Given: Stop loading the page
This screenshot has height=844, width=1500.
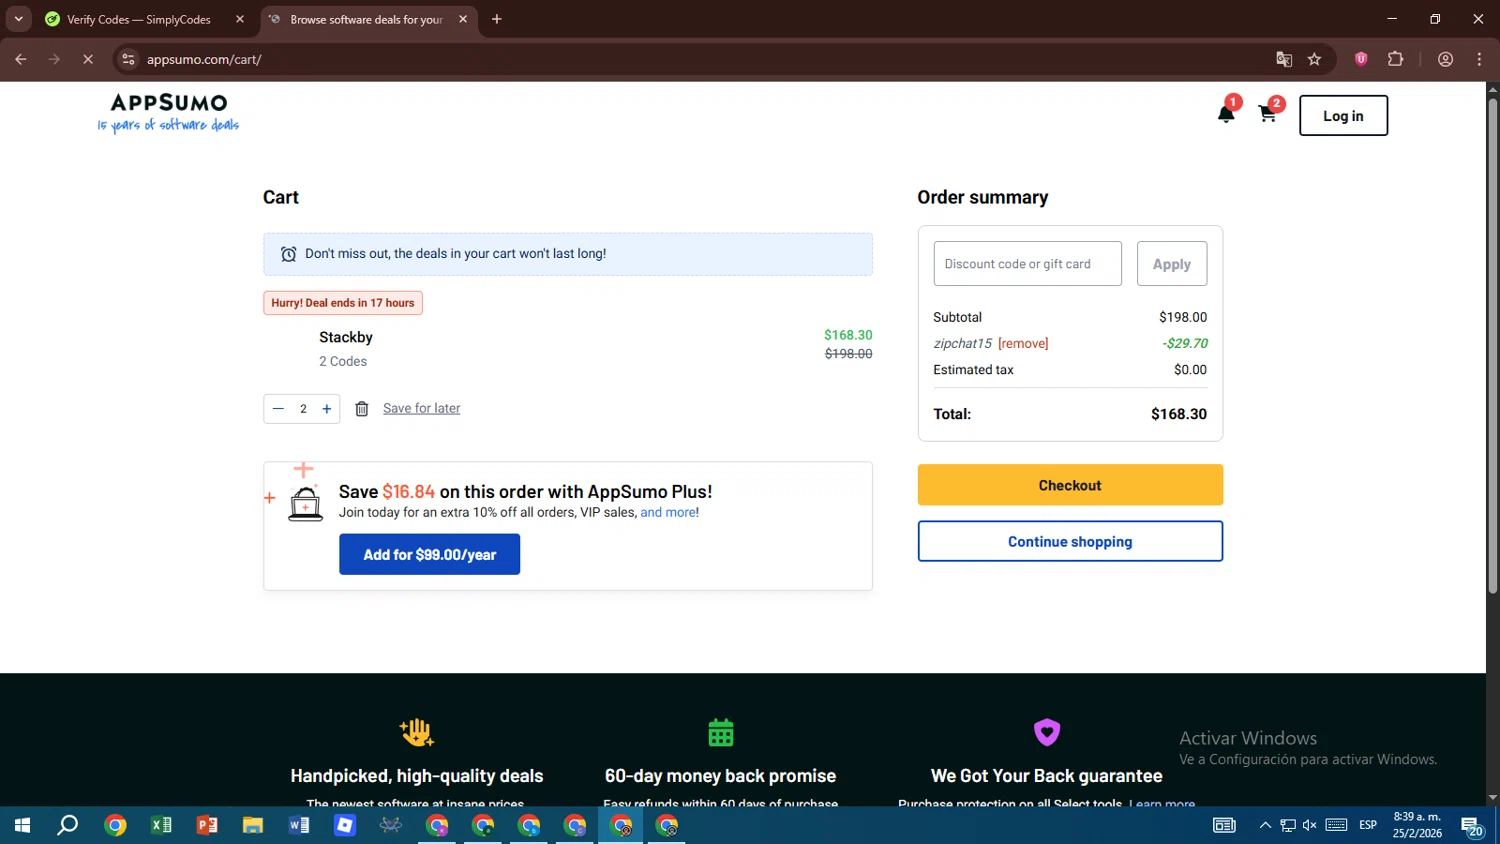Looking at the screenshot, I should pos(88,59).
